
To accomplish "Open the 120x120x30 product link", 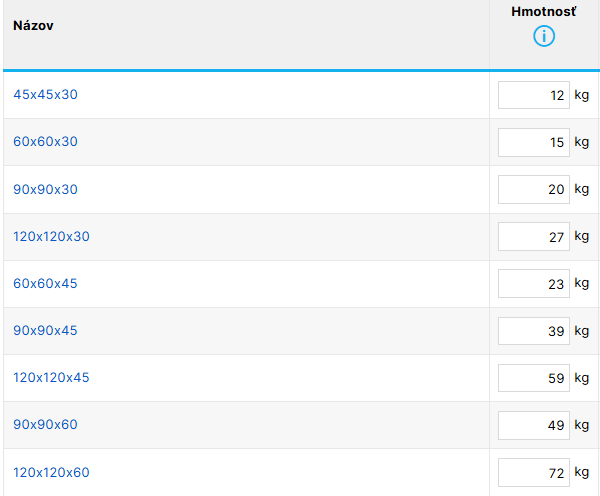I will (51, 237).
